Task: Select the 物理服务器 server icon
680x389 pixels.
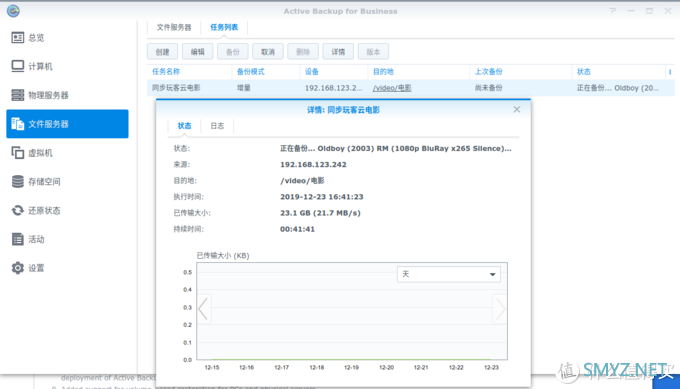Action: point(17,95)
